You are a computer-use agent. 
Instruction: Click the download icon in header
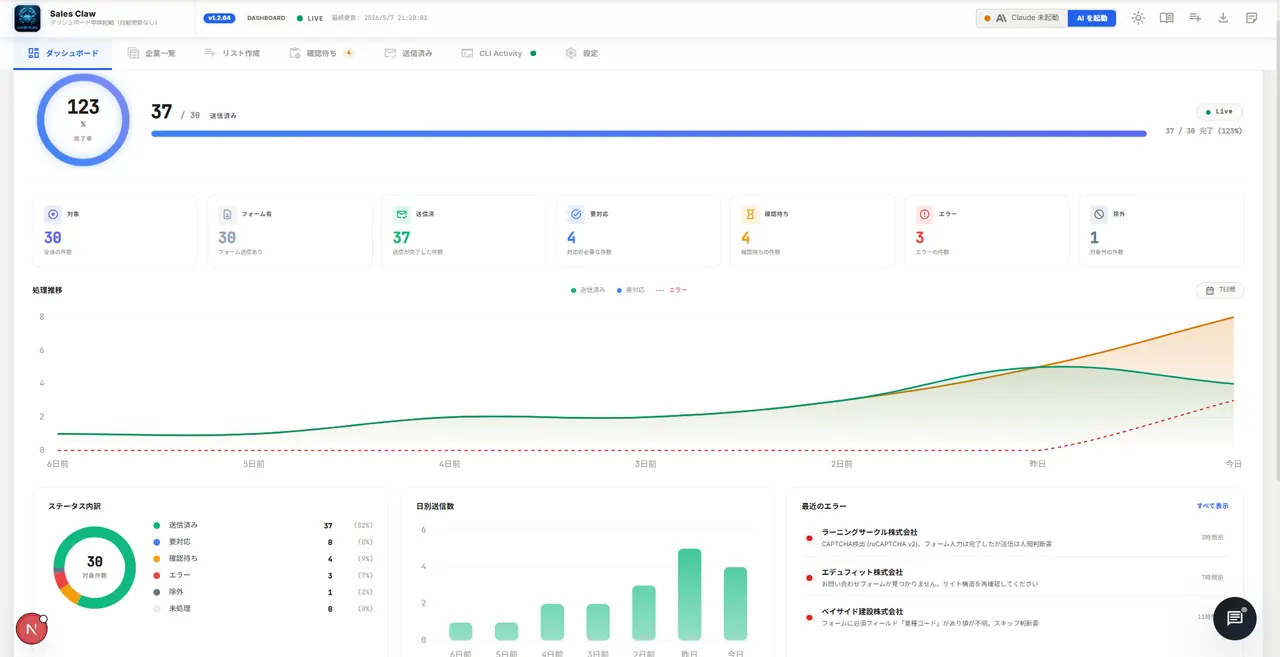coord(1223,18)
